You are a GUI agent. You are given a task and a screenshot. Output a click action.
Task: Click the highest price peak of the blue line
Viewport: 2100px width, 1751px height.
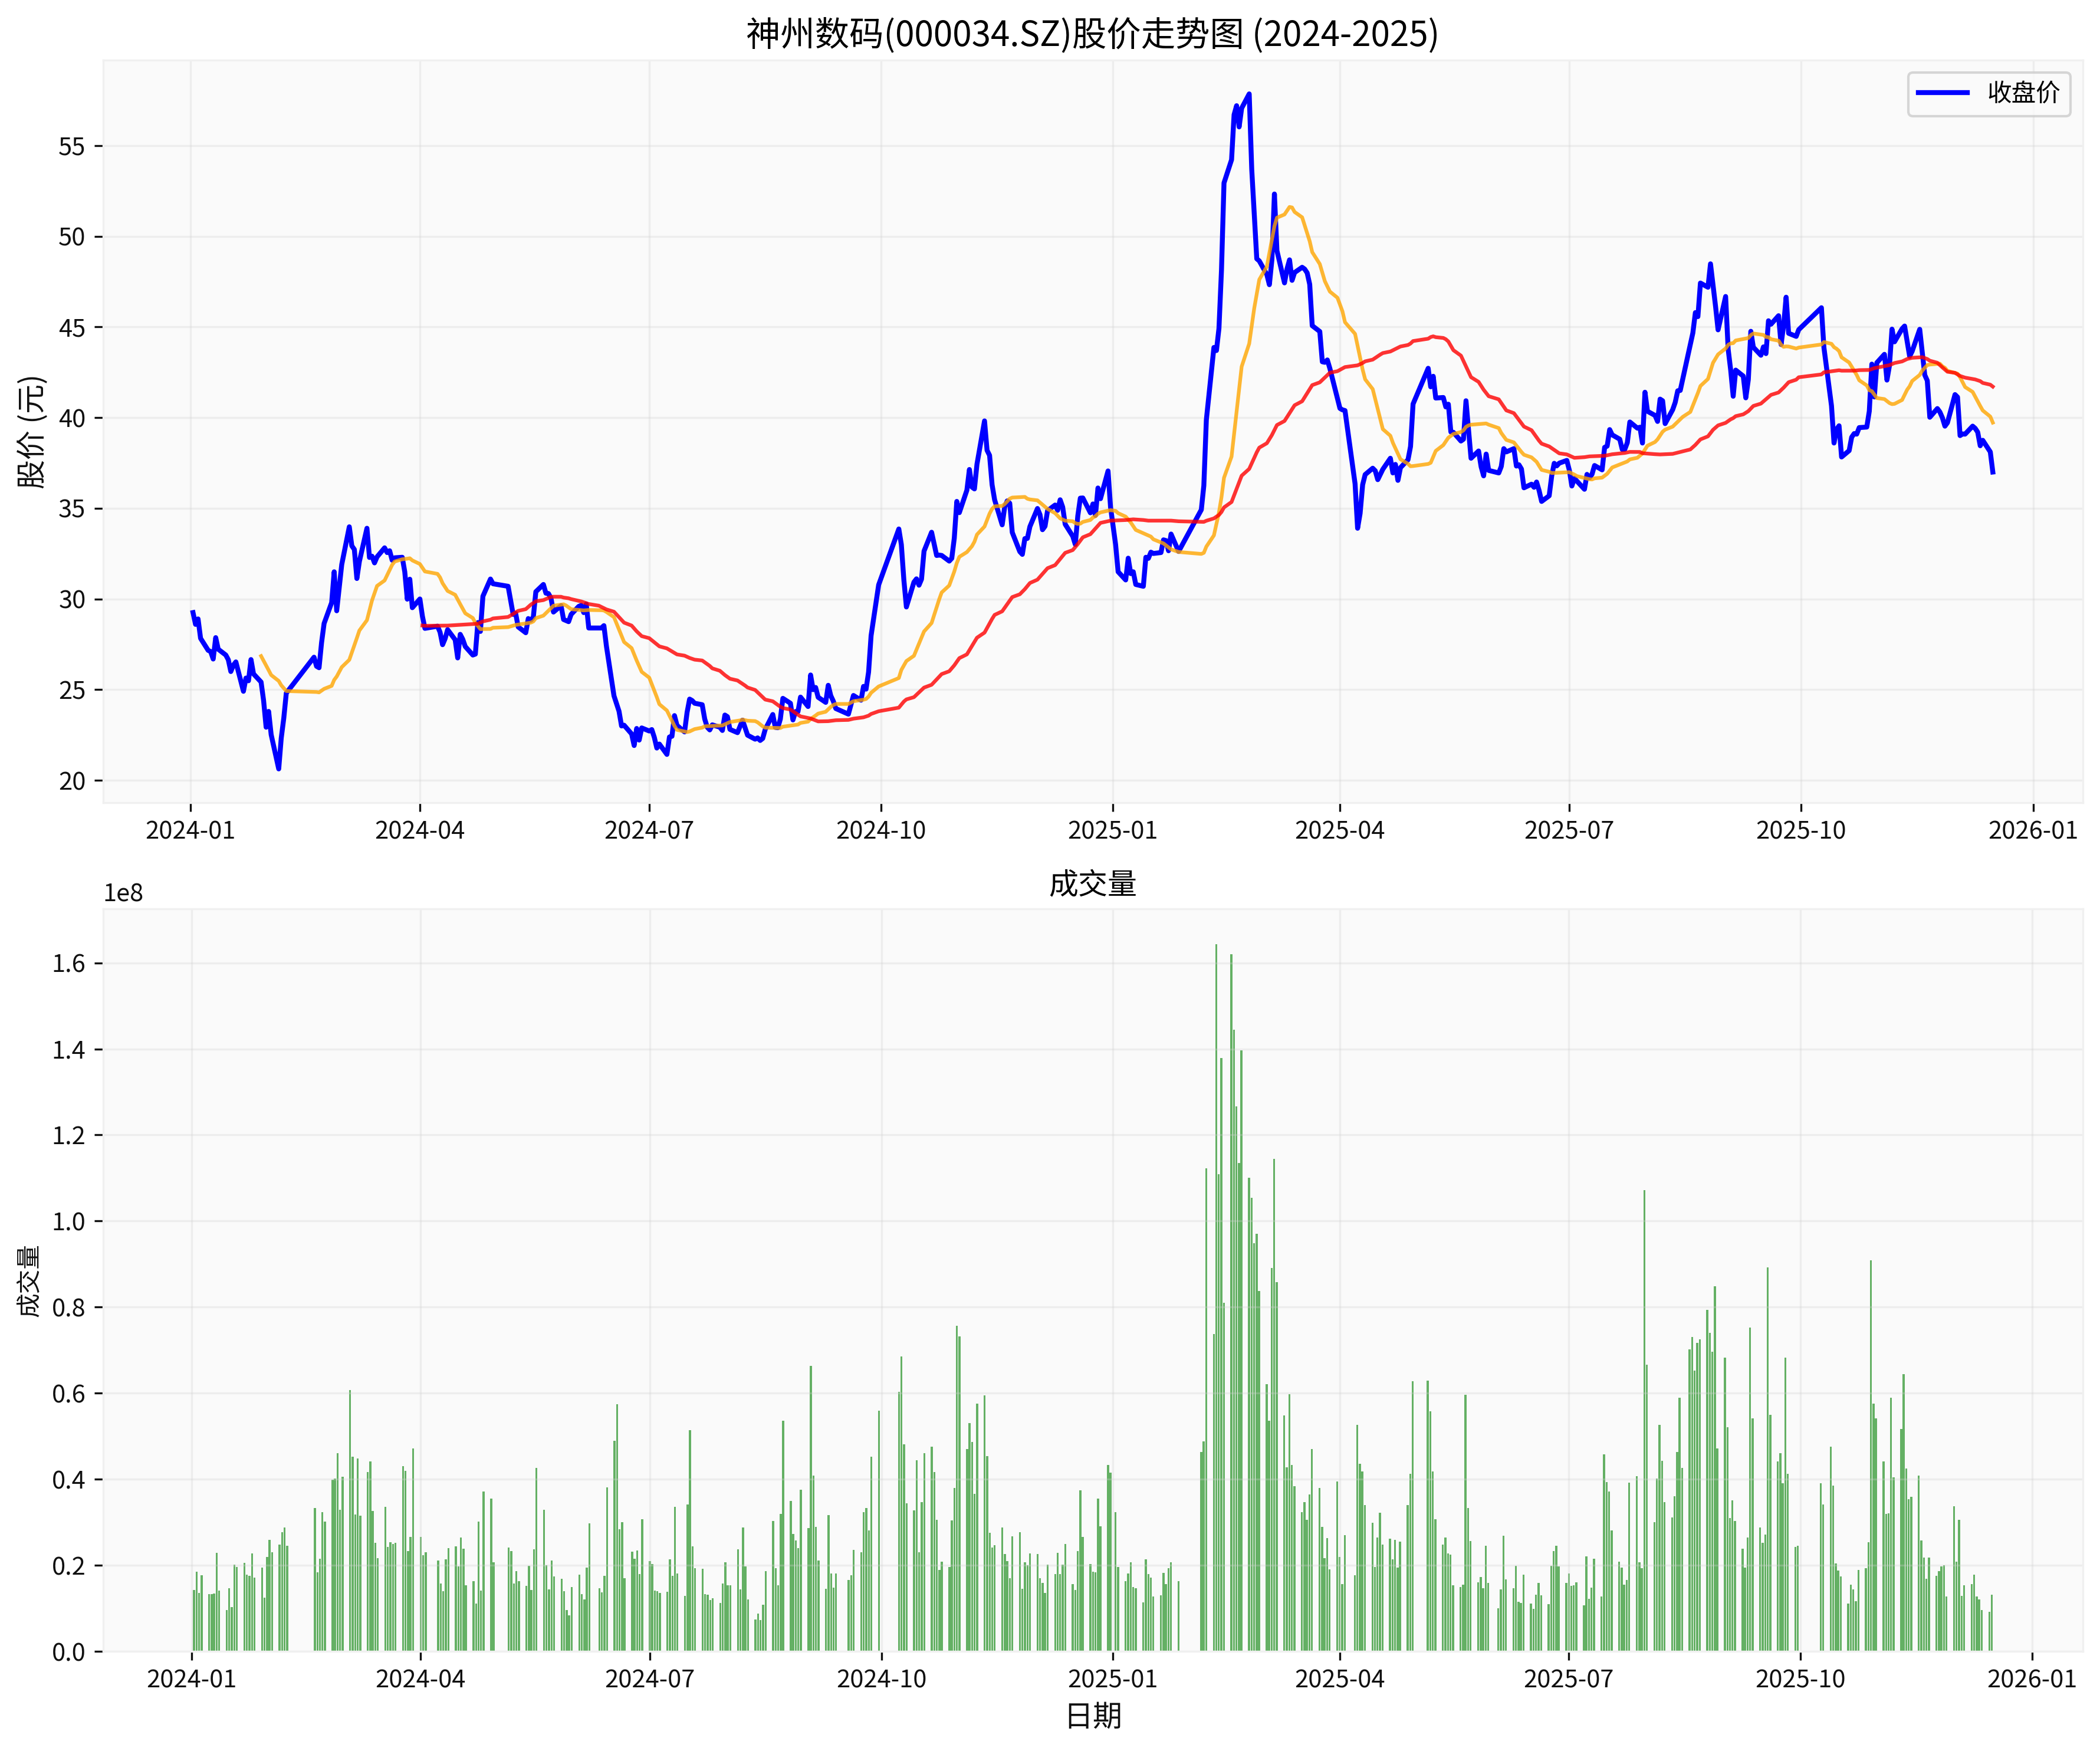coord(1249,95)
